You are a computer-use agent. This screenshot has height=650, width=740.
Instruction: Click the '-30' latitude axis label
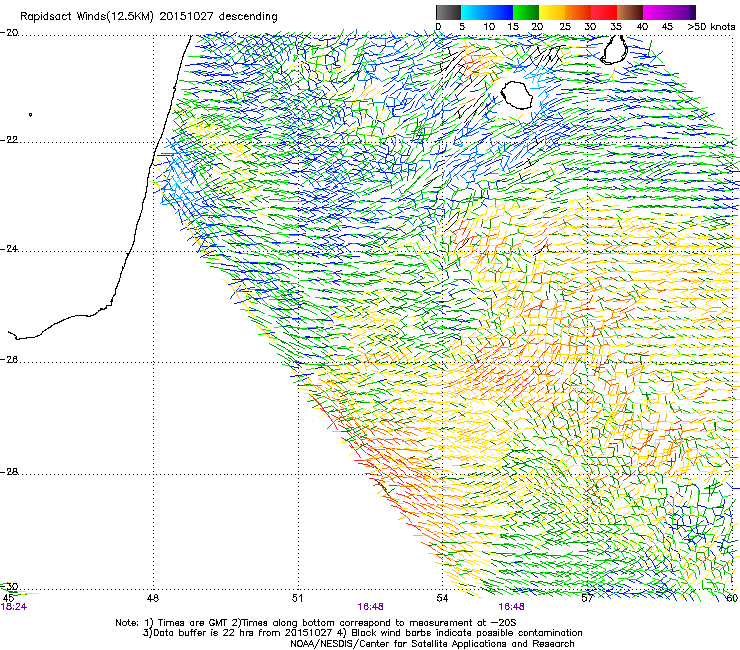9,587
